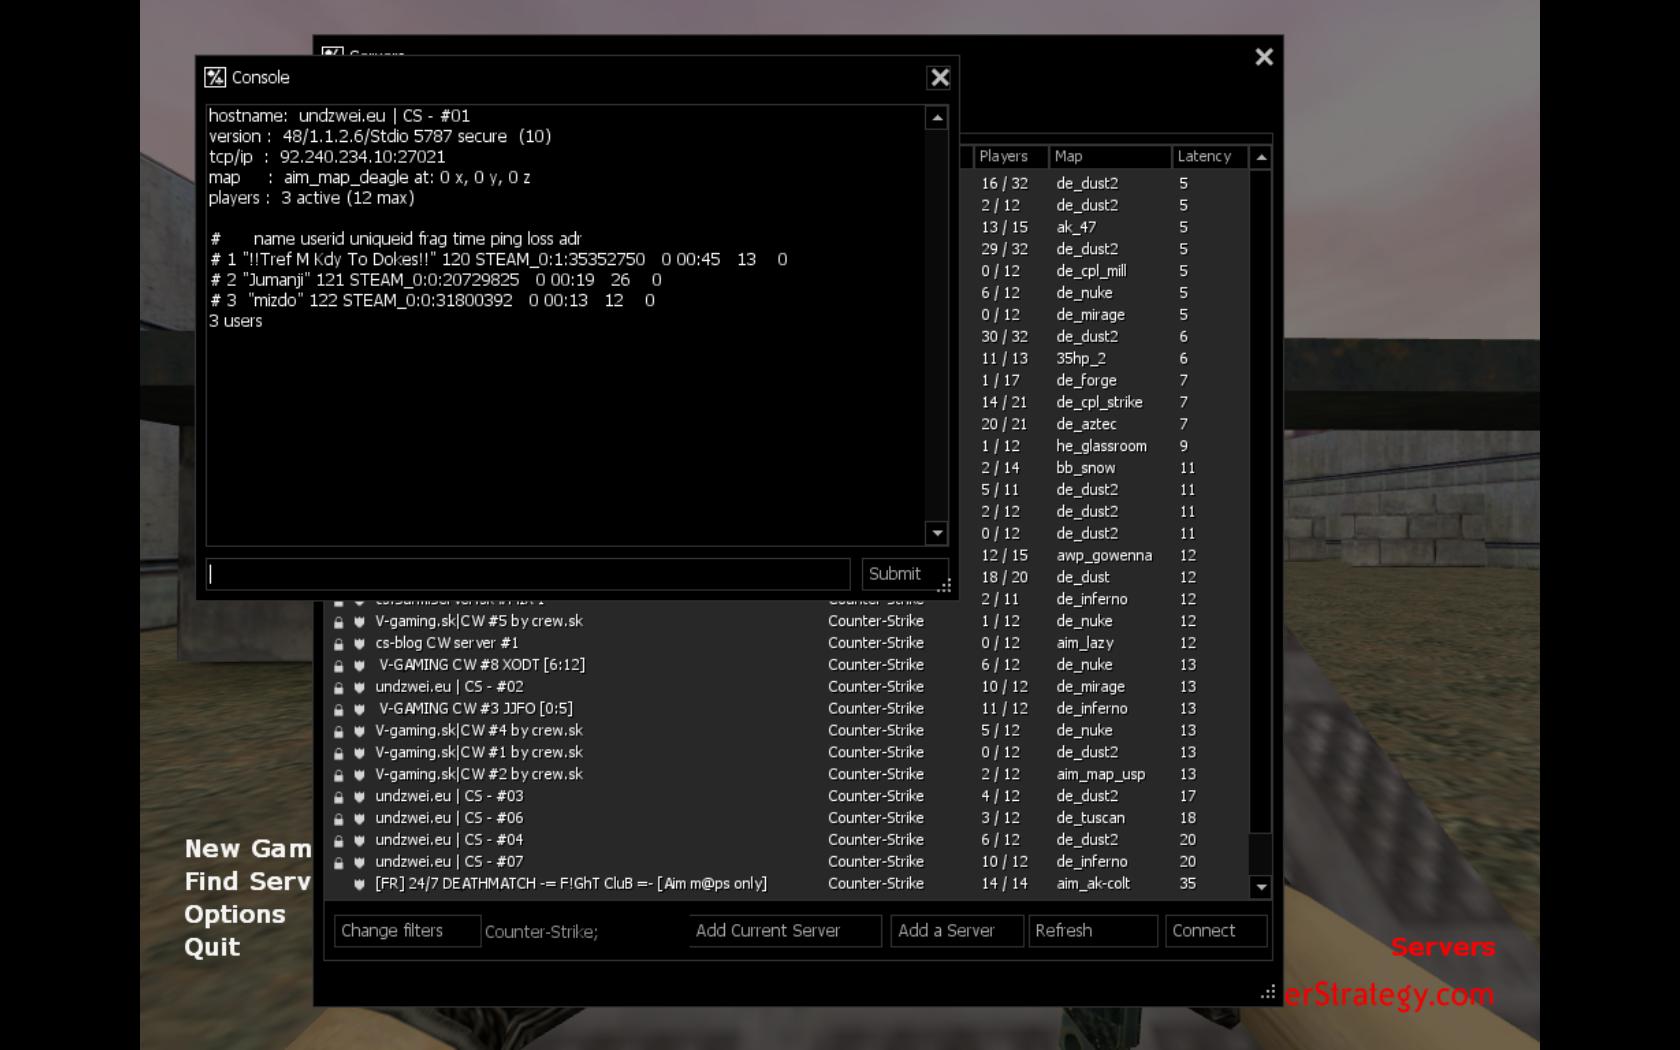
Task: Select server cs-blog CW server #1
Action: tap(788, 643)
